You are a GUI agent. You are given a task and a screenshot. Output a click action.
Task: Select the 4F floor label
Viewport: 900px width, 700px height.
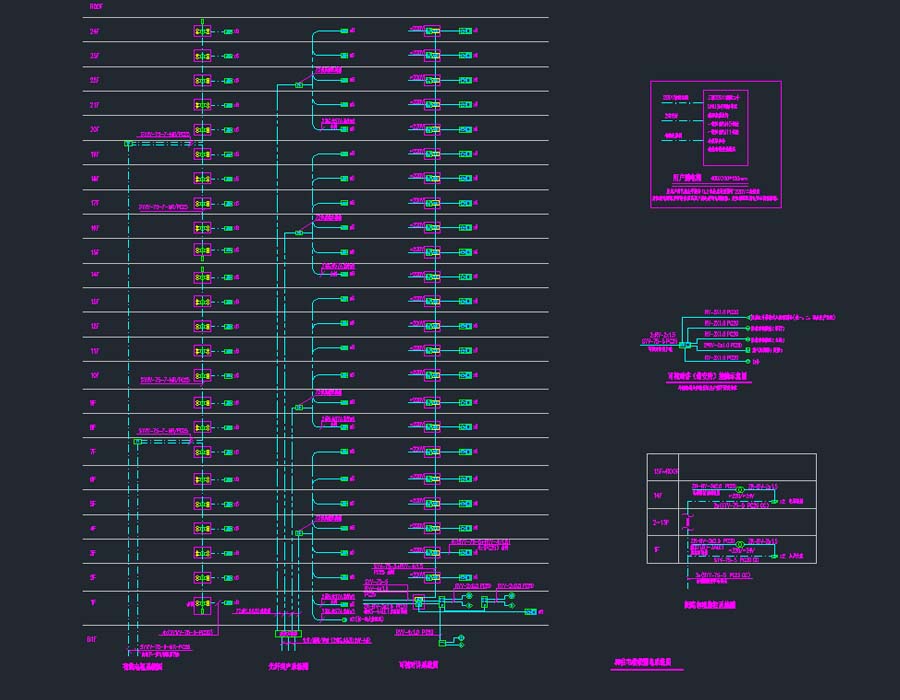[x=92, y=528]
